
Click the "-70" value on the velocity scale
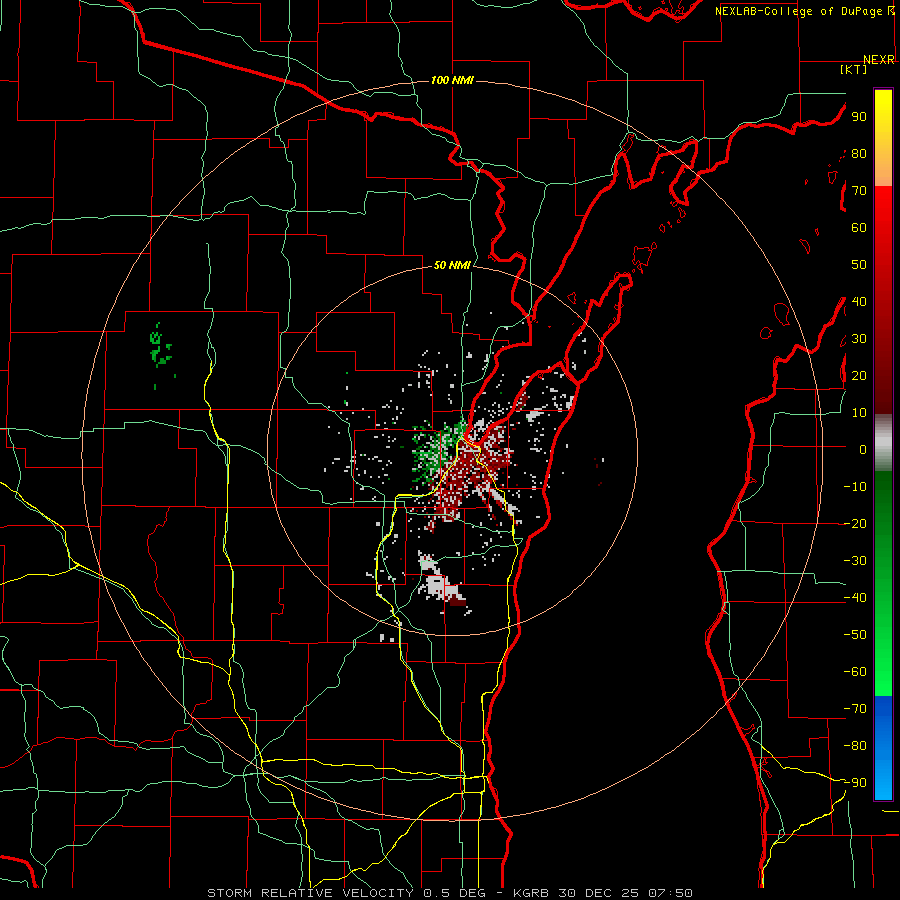point(855,709)
